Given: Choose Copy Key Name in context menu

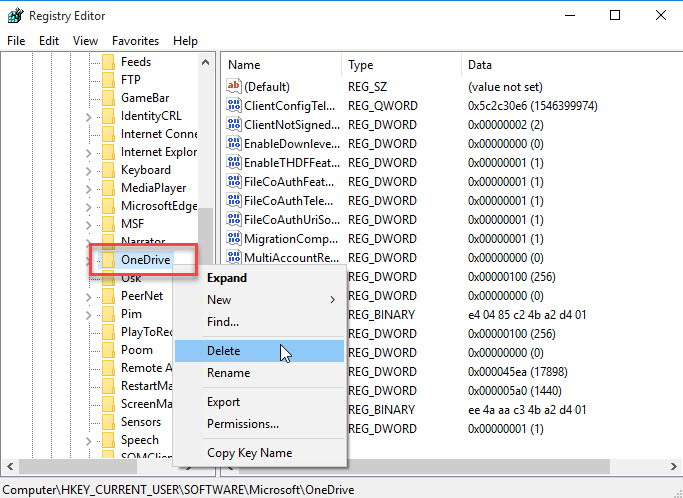Looking at the screenshot, I should [259, 453].
